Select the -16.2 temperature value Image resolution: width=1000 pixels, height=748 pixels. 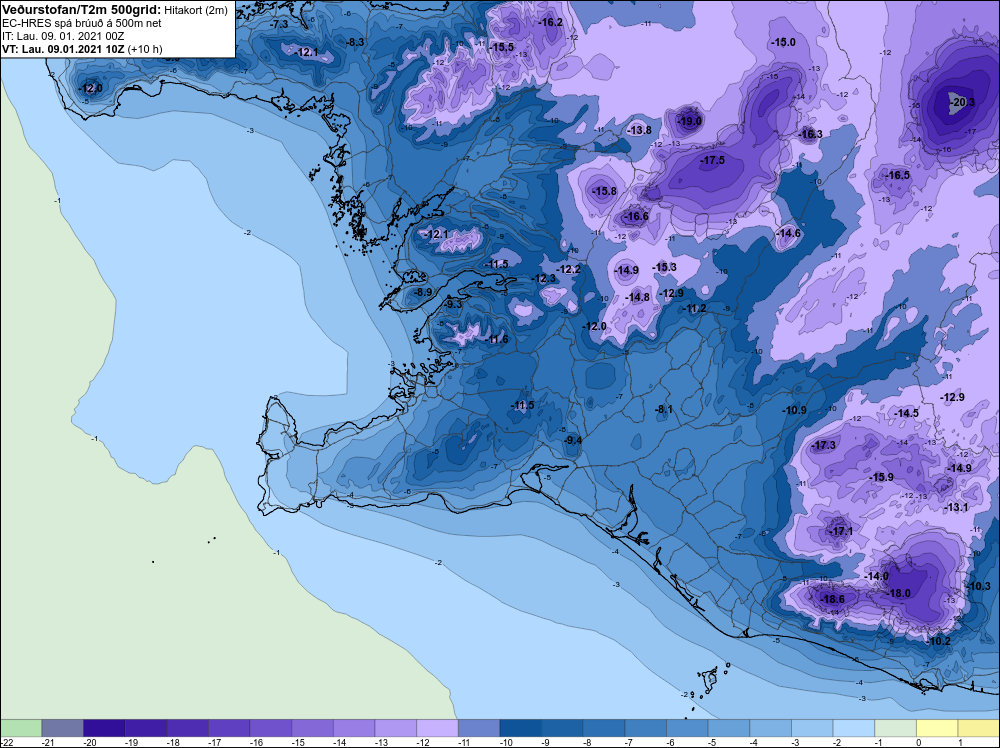pos(550,22)
